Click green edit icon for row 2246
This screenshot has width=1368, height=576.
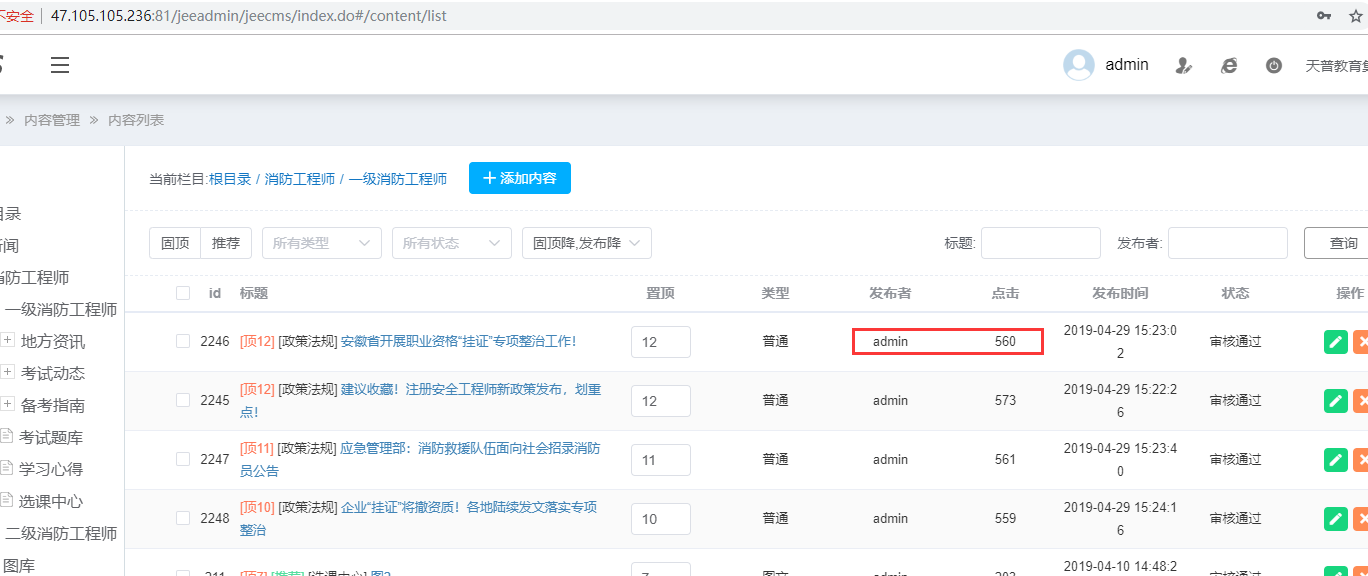(x=1335, y=341)
